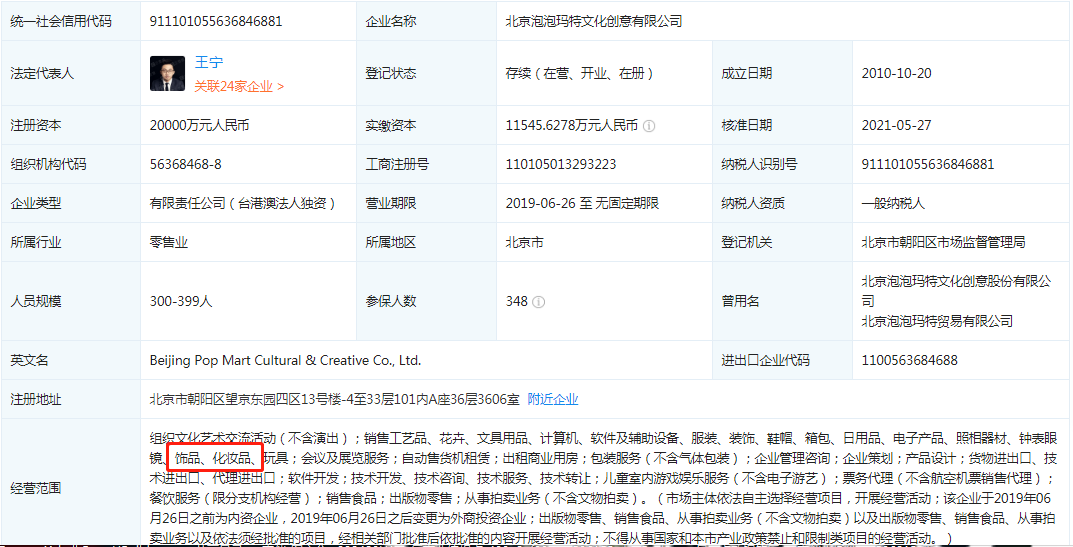The width and height of the screenshot is (1073, 547).
Task: Select industry value 零售业
Action: click(168, 242)
